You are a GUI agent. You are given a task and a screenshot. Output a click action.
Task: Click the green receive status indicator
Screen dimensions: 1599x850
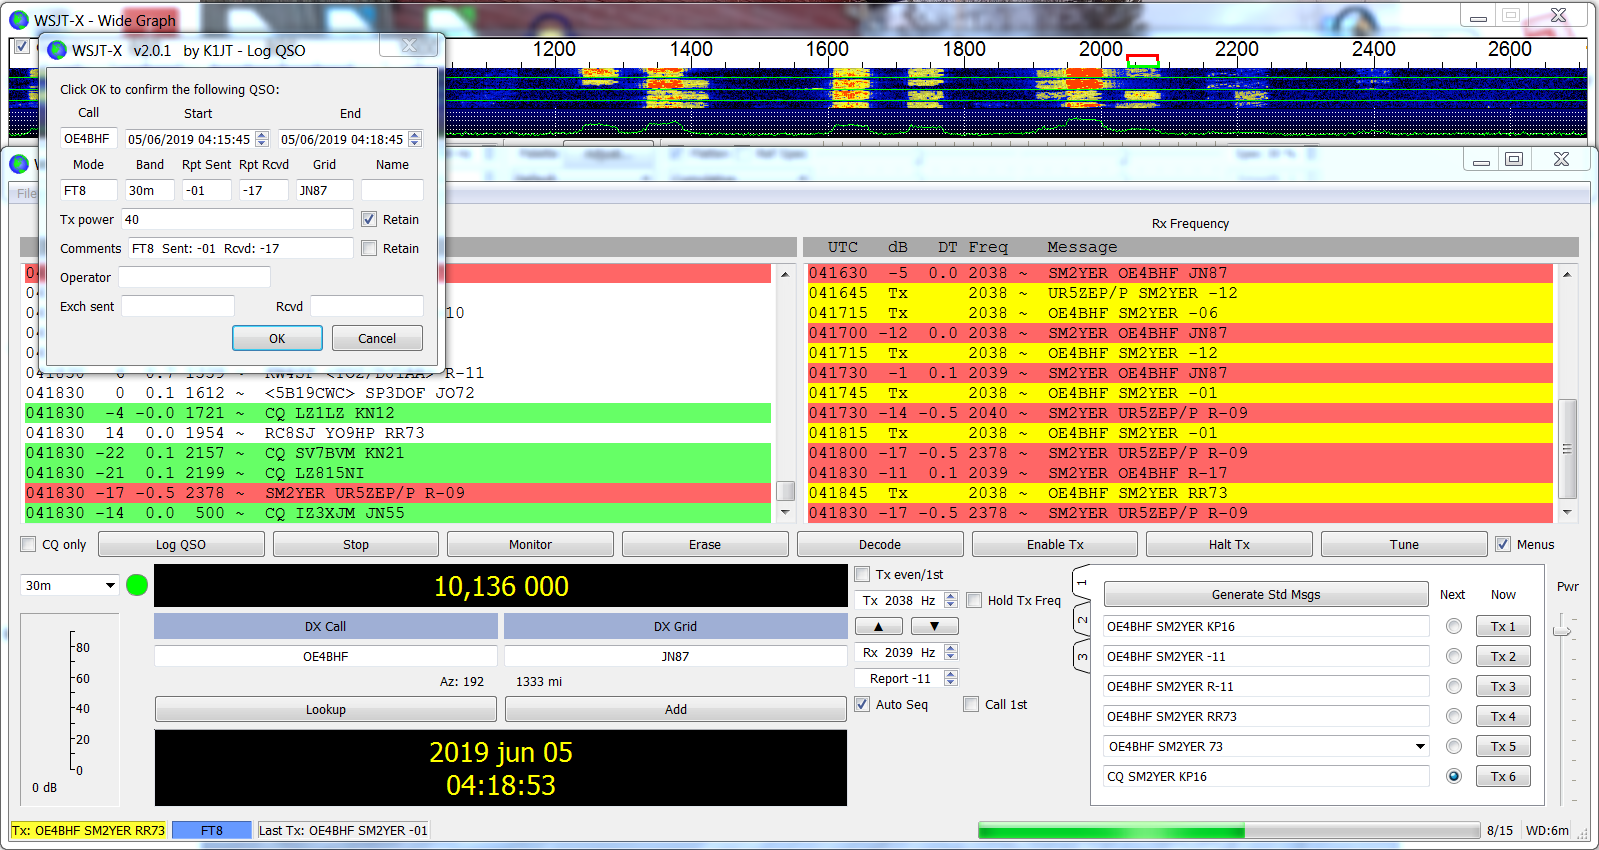tap(137, 585)
